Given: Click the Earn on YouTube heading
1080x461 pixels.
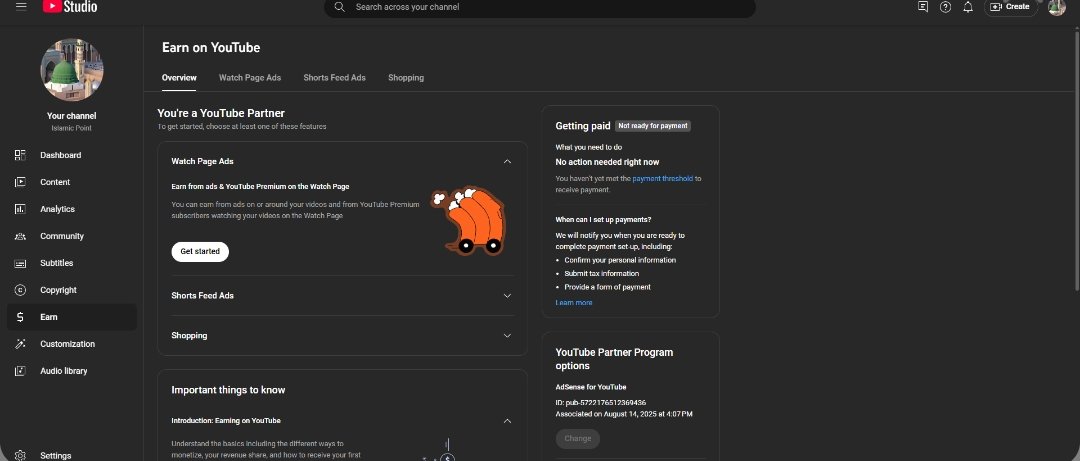Looking at the screenshot, I should (x=211, y=48).
